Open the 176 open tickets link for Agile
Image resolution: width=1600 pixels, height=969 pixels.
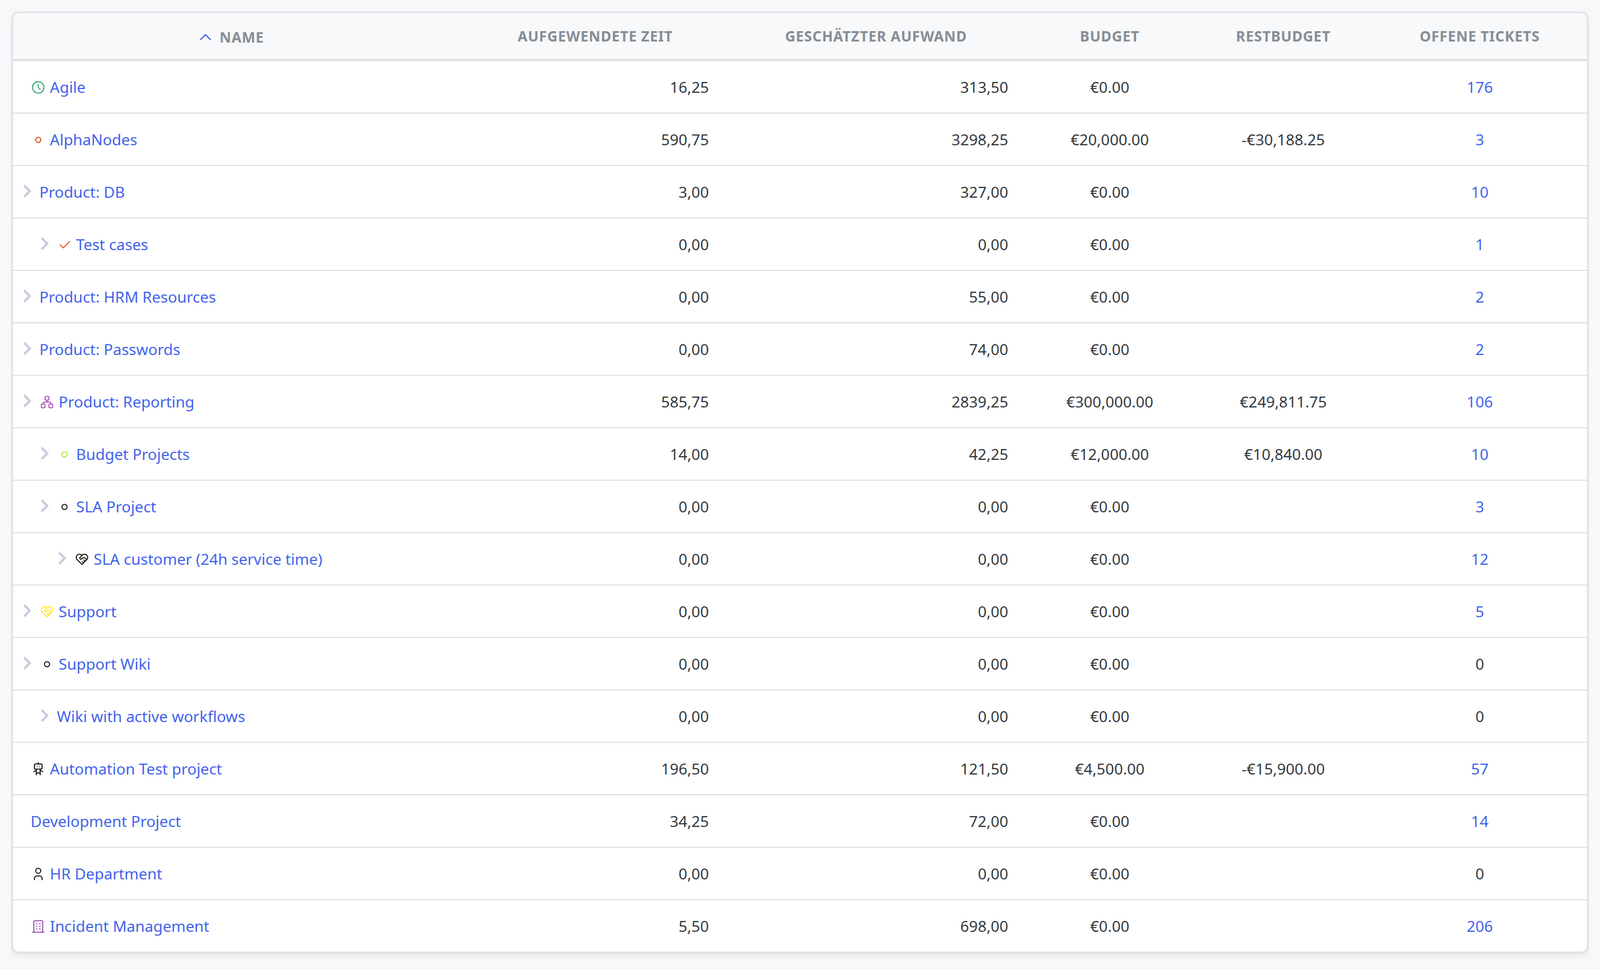tap(1479, 88)
